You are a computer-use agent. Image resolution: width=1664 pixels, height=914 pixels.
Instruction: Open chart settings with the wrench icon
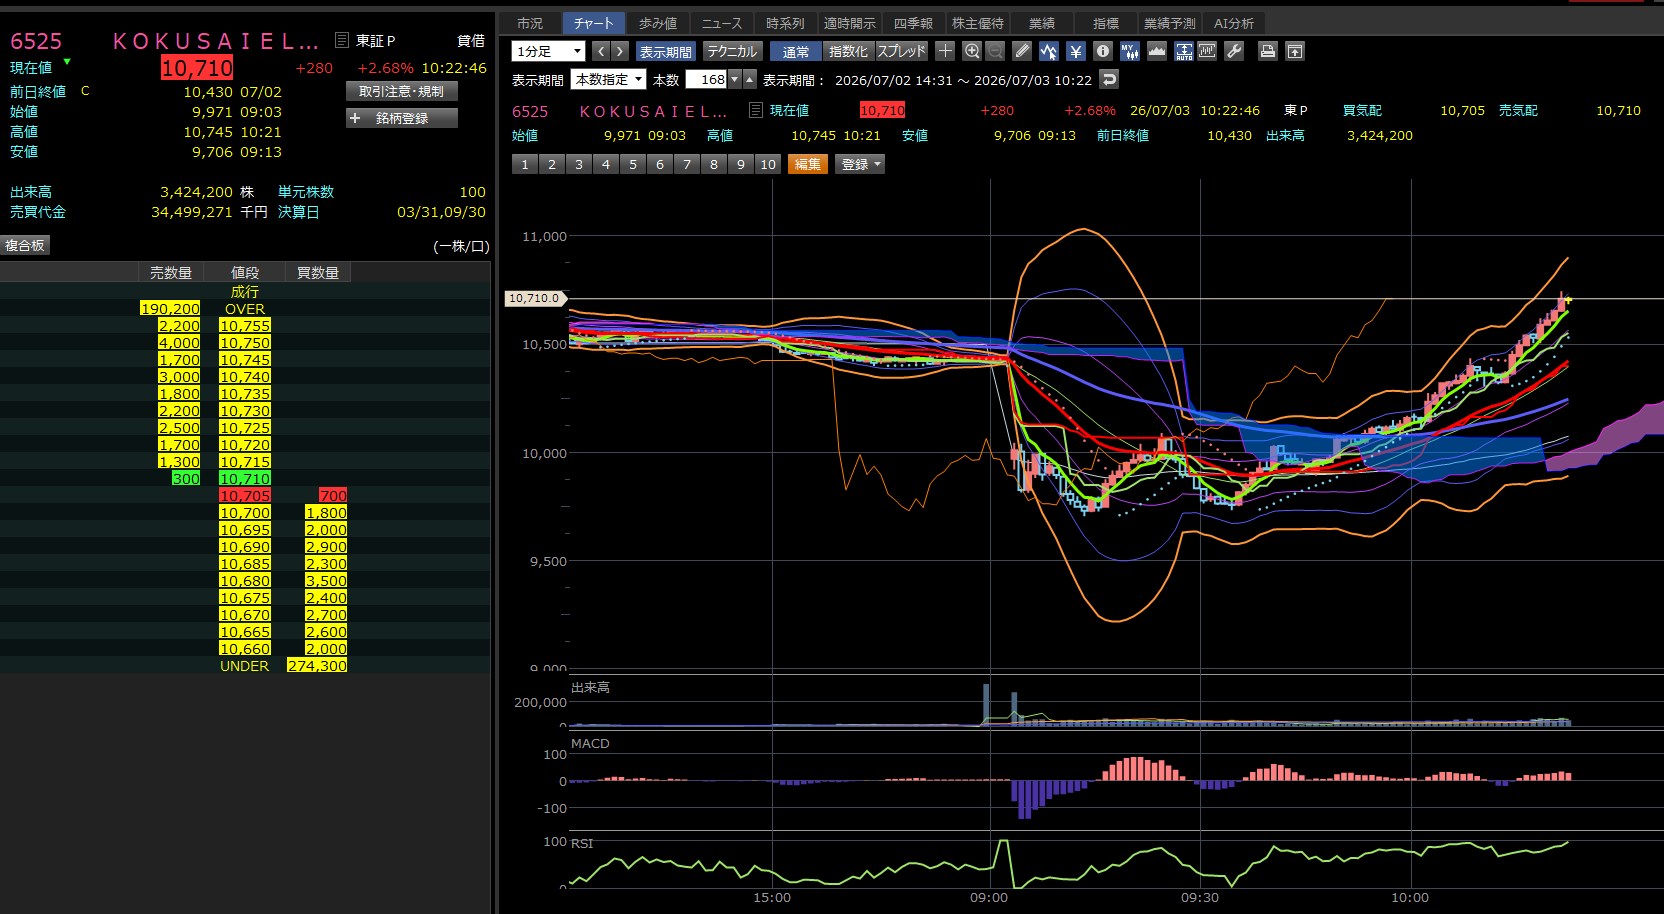pos(1234,51)
